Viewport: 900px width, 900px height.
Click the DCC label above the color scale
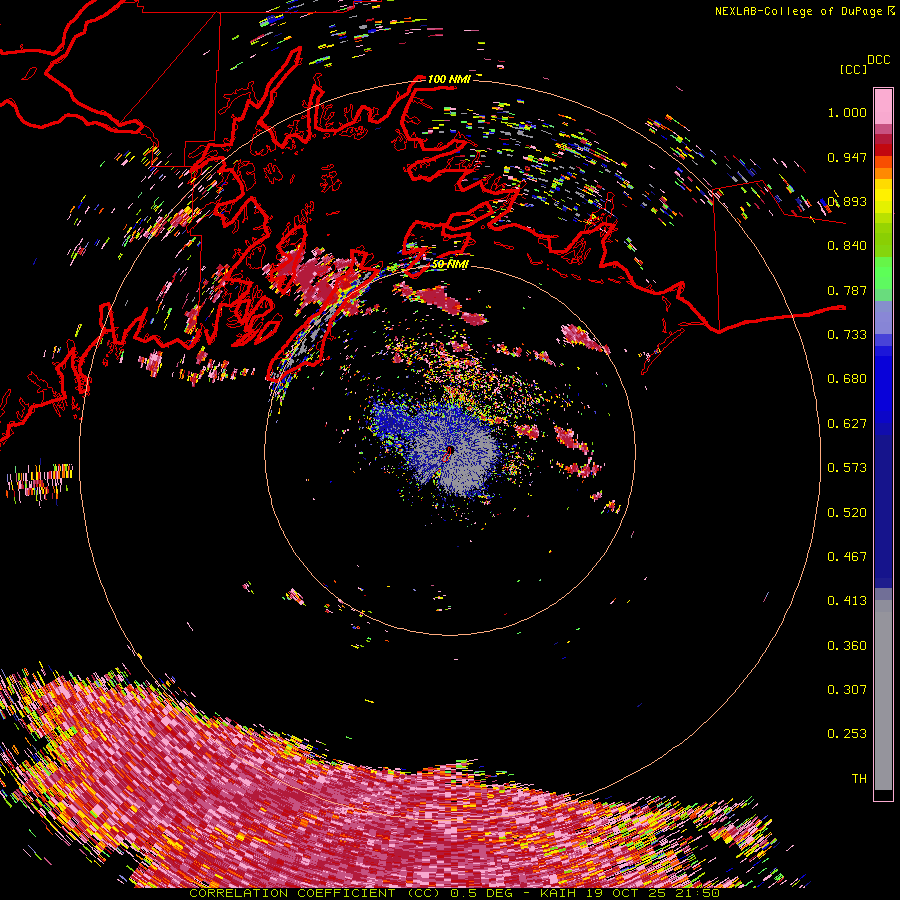pyautogui.click(x=878, y=60)
